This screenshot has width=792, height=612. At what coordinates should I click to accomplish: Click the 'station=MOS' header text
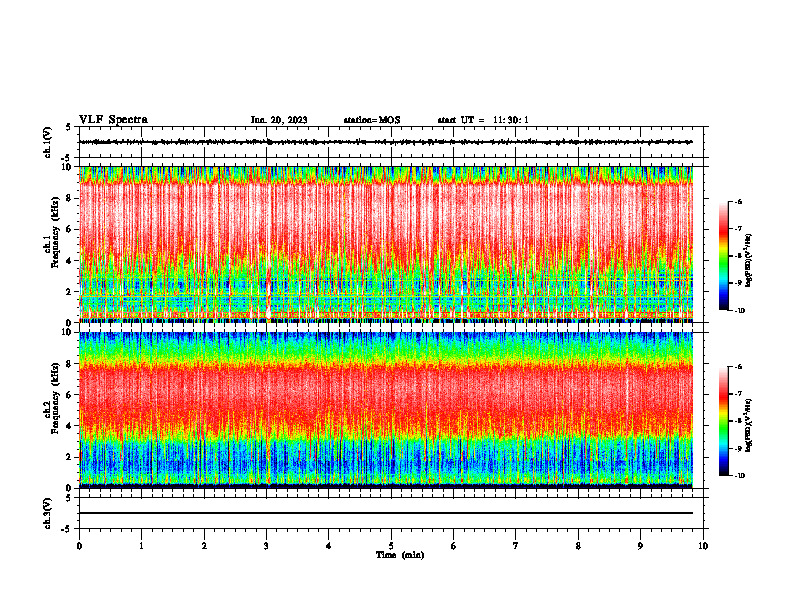(372, 120)
